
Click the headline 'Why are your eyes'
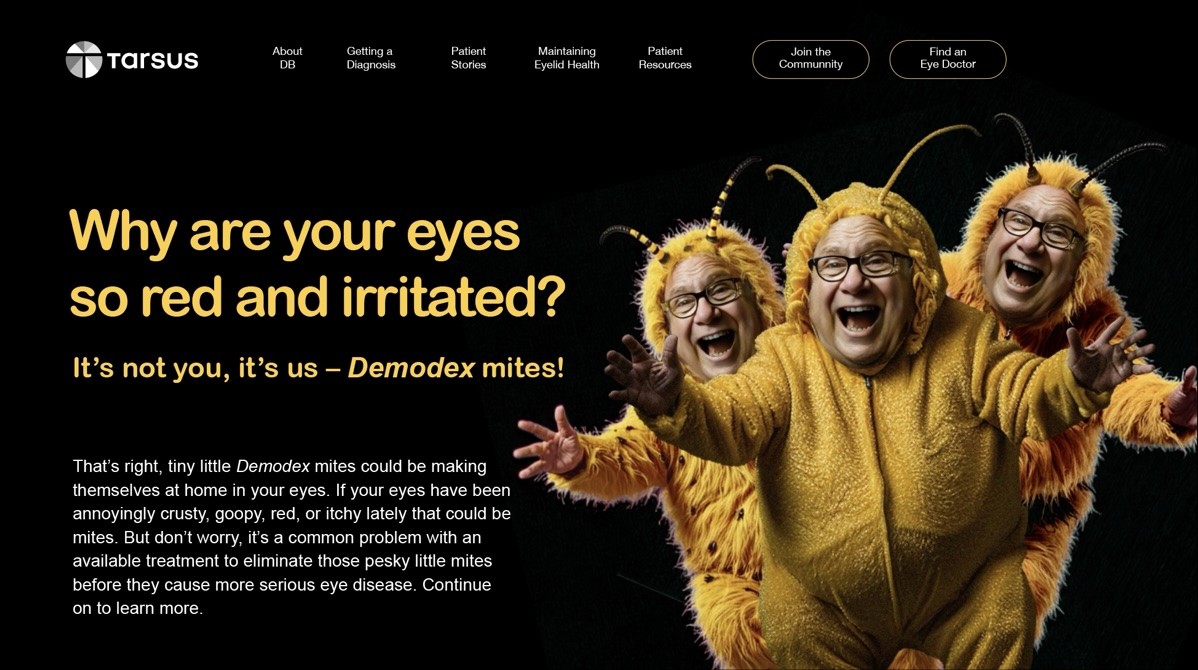point(295,231)
